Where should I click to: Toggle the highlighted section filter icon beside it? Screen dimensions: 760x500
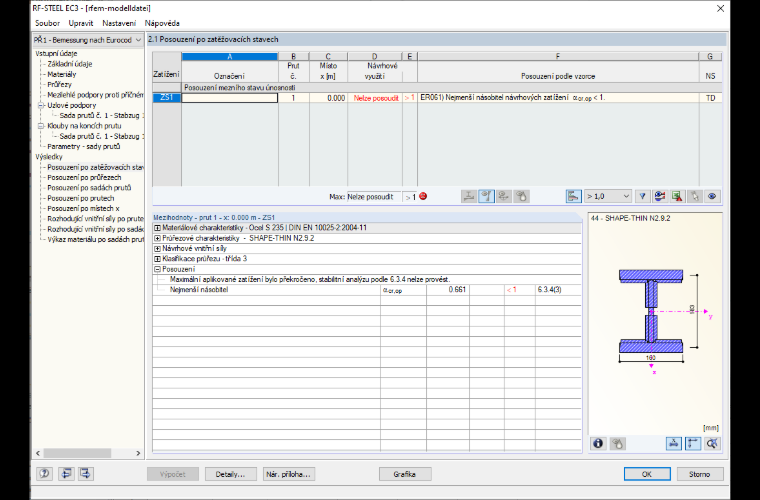click(x=486, y=196)
